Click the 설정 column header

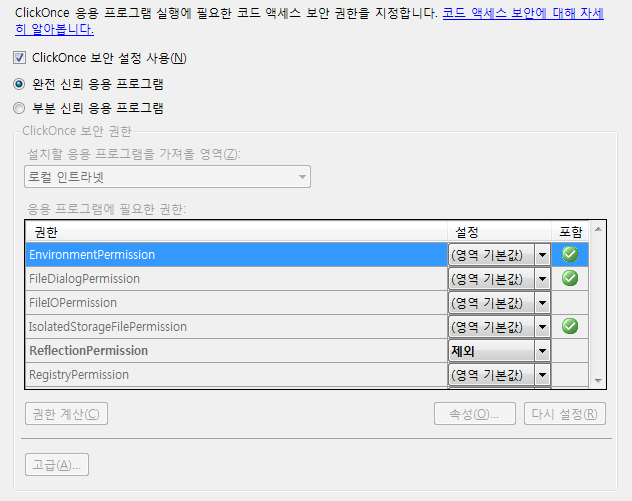click(x=499, y=232)
